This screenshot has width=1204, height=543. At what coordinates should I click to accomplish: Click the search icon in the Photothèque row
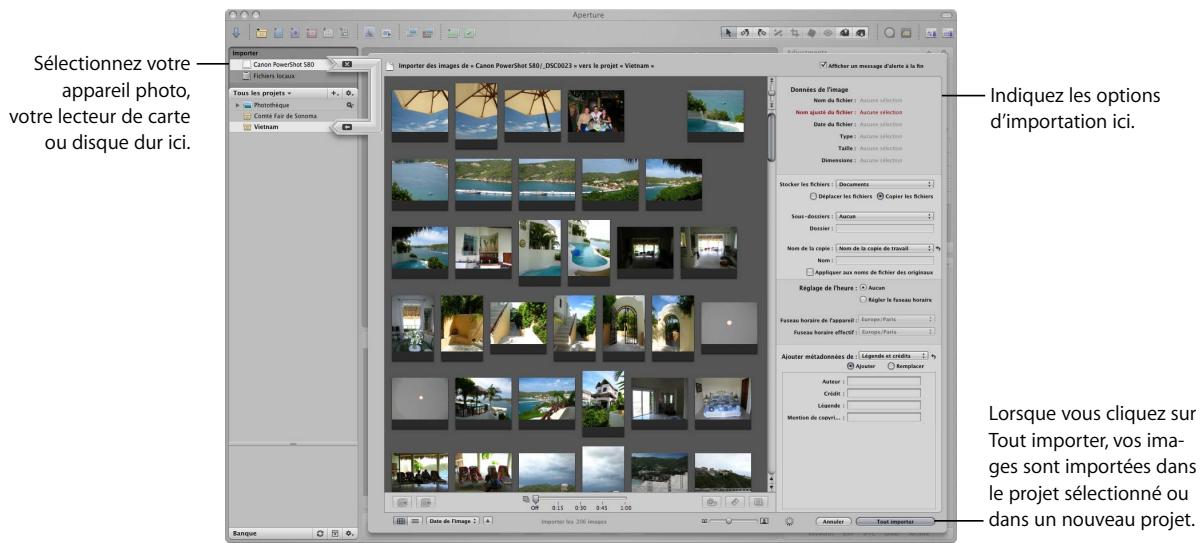pyautogui.click(x=349, y=104)
